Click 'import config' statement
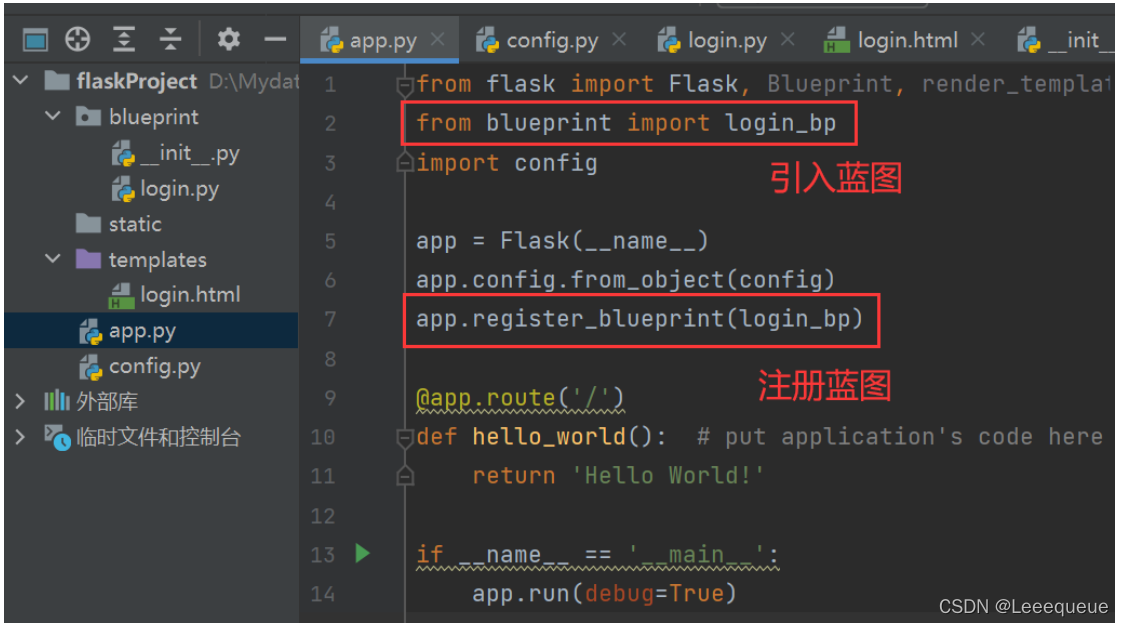 pyautogui.click(x=506, y=163)
